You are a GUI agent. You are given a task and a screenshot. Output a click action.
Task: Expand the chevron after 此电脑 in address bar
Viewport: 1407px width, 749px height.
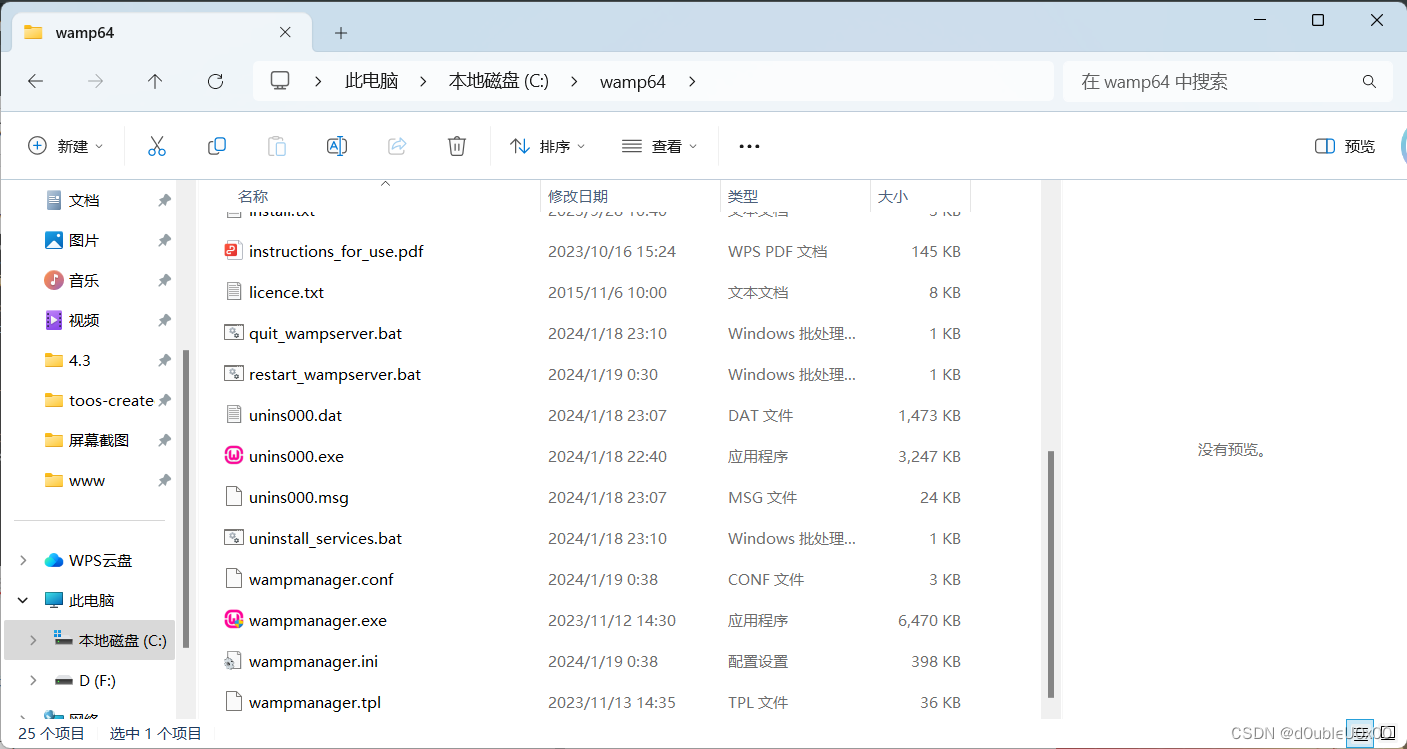pyautogui.click(x=423, y=81)
